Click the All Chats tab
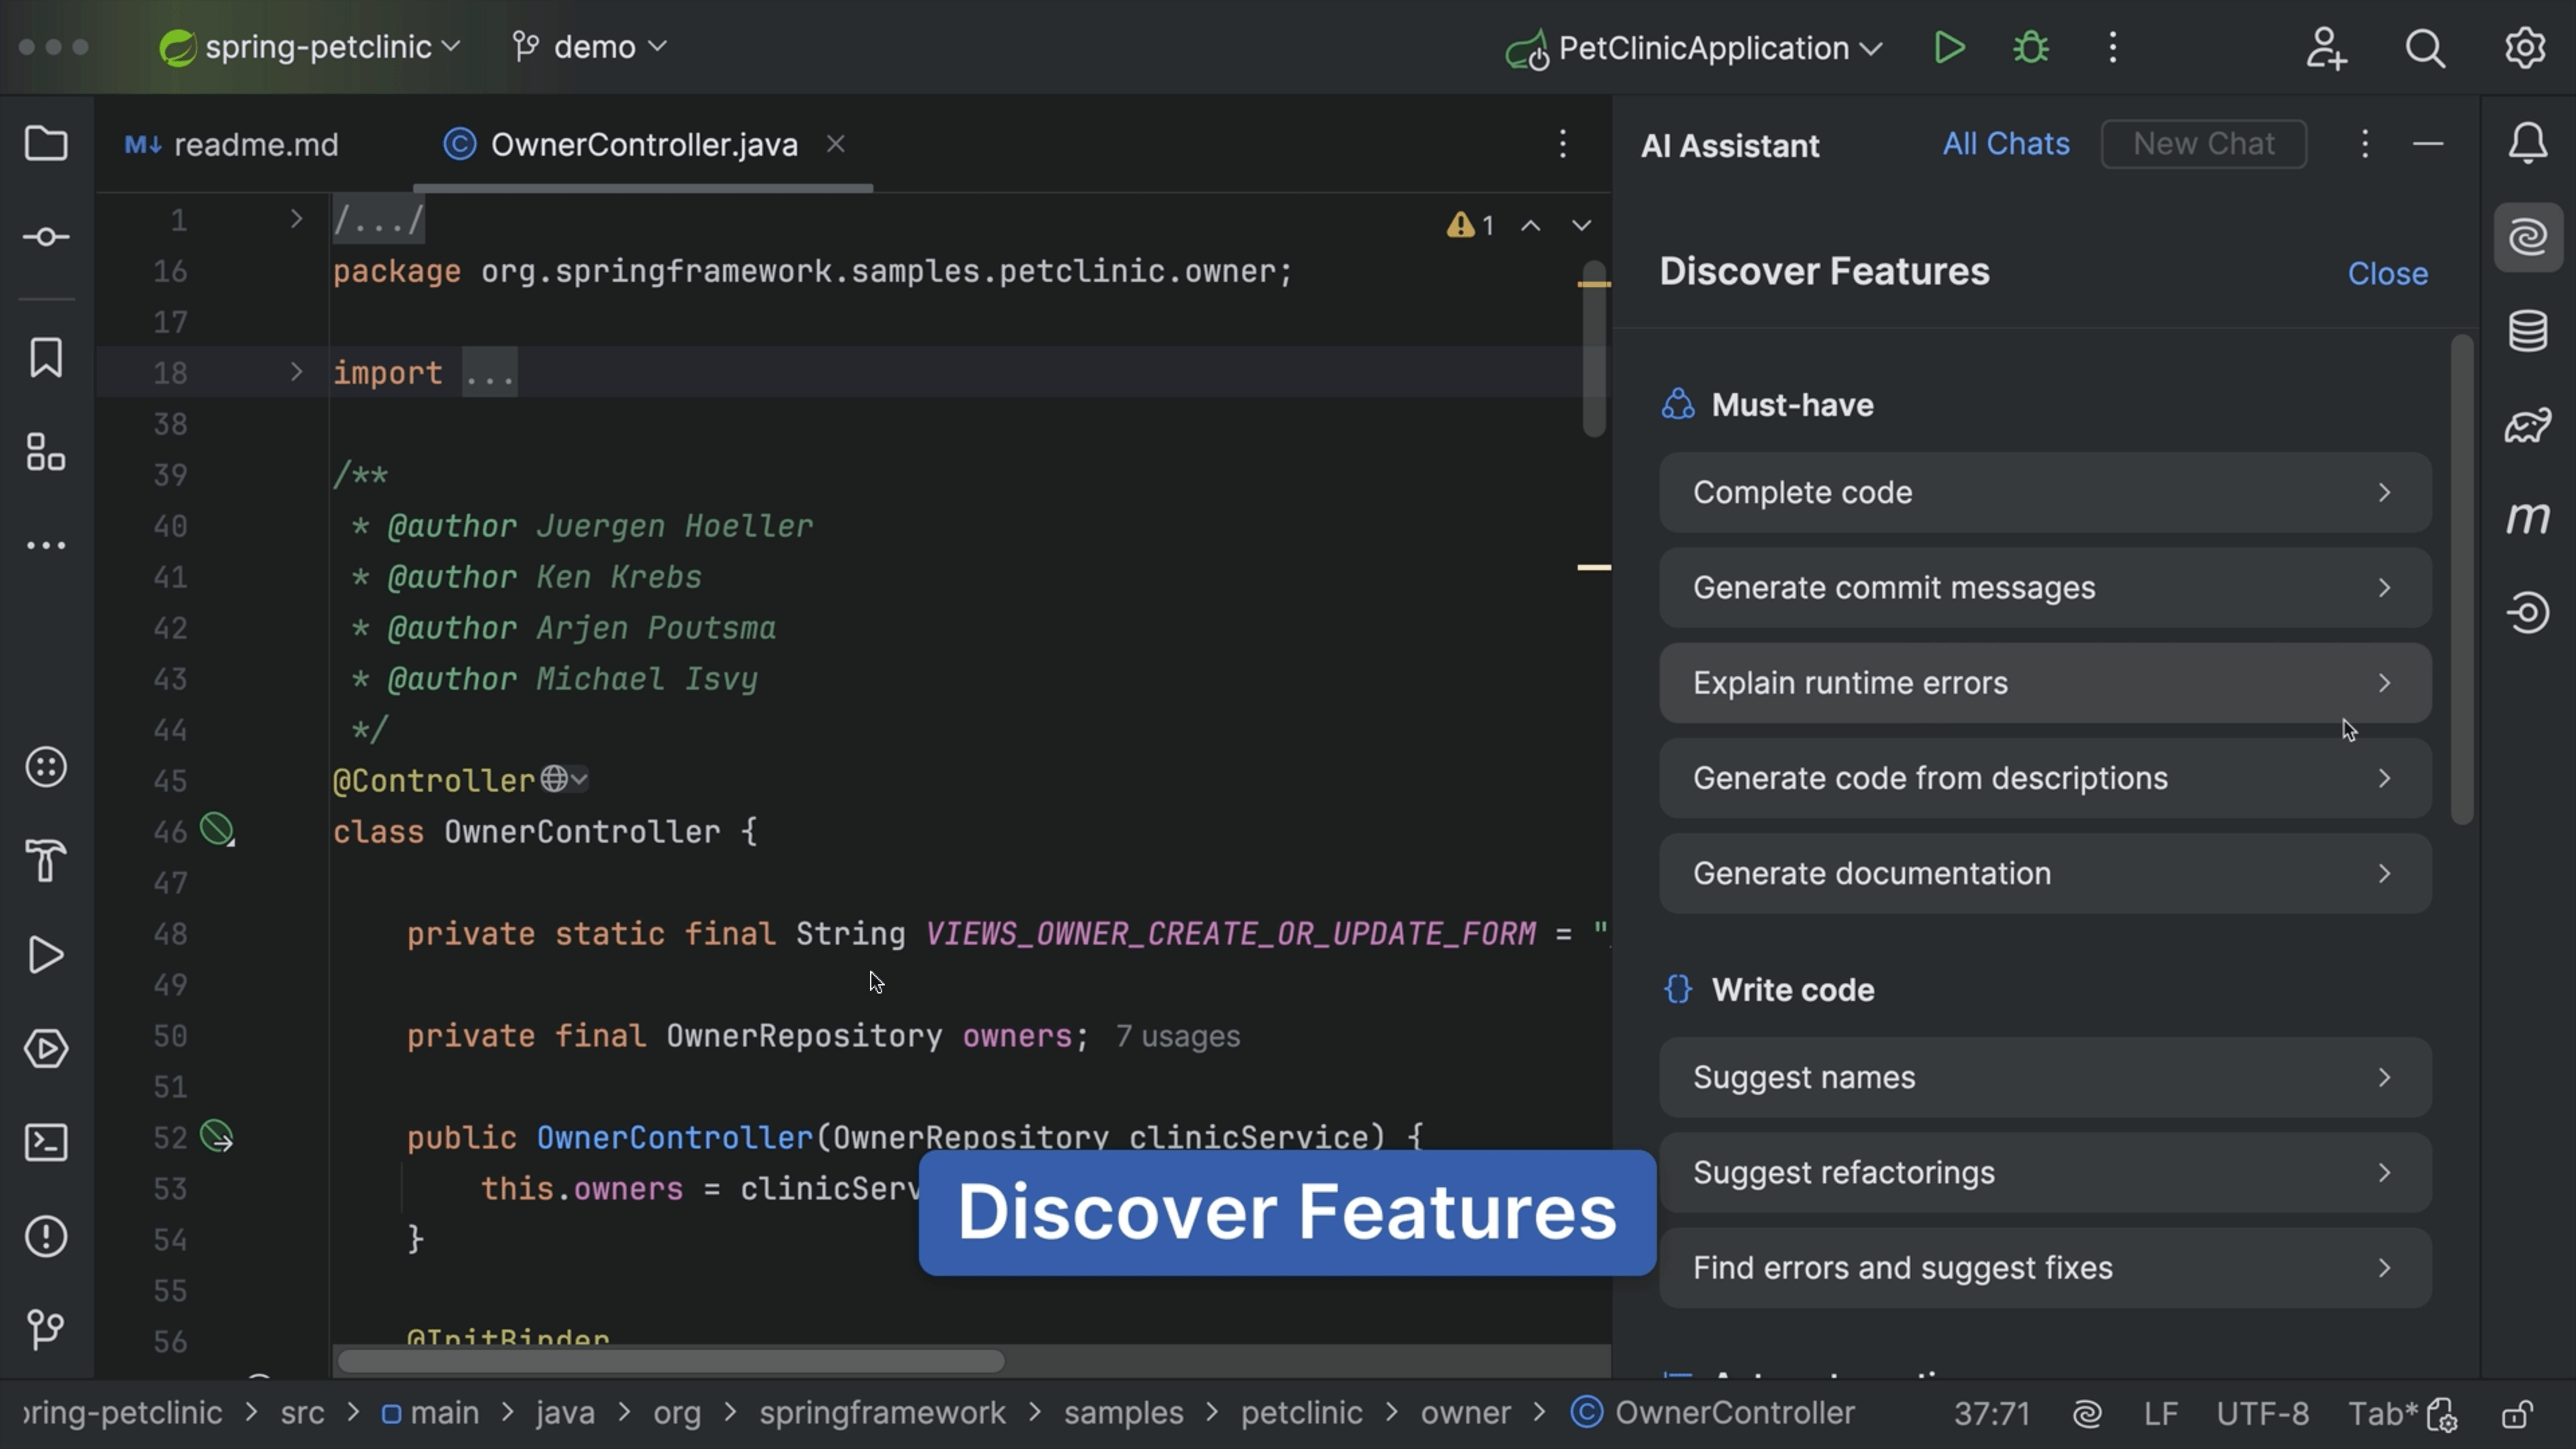This screenshot has height=1449, width=2576. [2004, 145]
